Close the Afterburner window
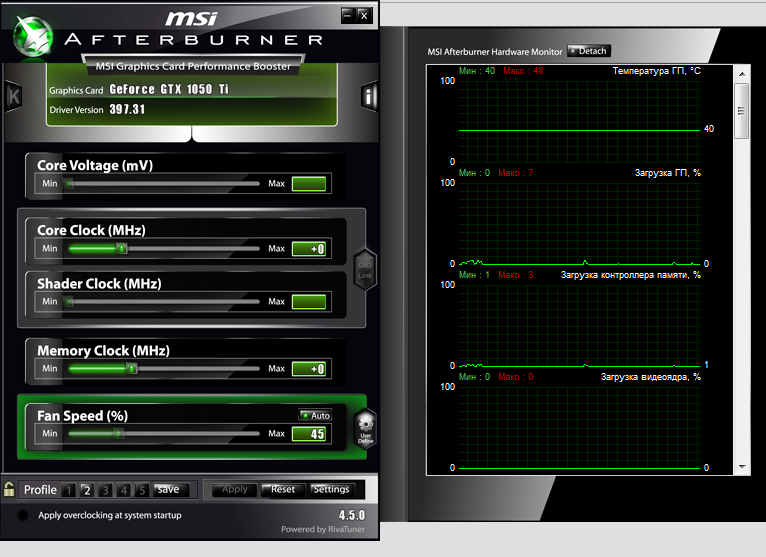Viewport: 766px width, 557px height. [x=364, y=15]
